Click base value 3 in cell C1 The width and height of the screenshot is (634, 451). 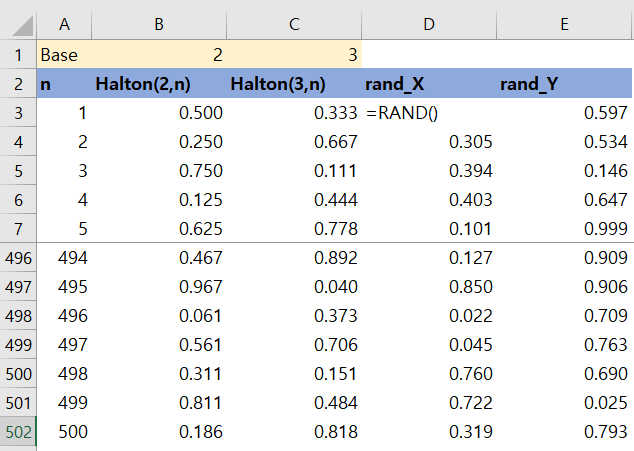coord(294,55)
